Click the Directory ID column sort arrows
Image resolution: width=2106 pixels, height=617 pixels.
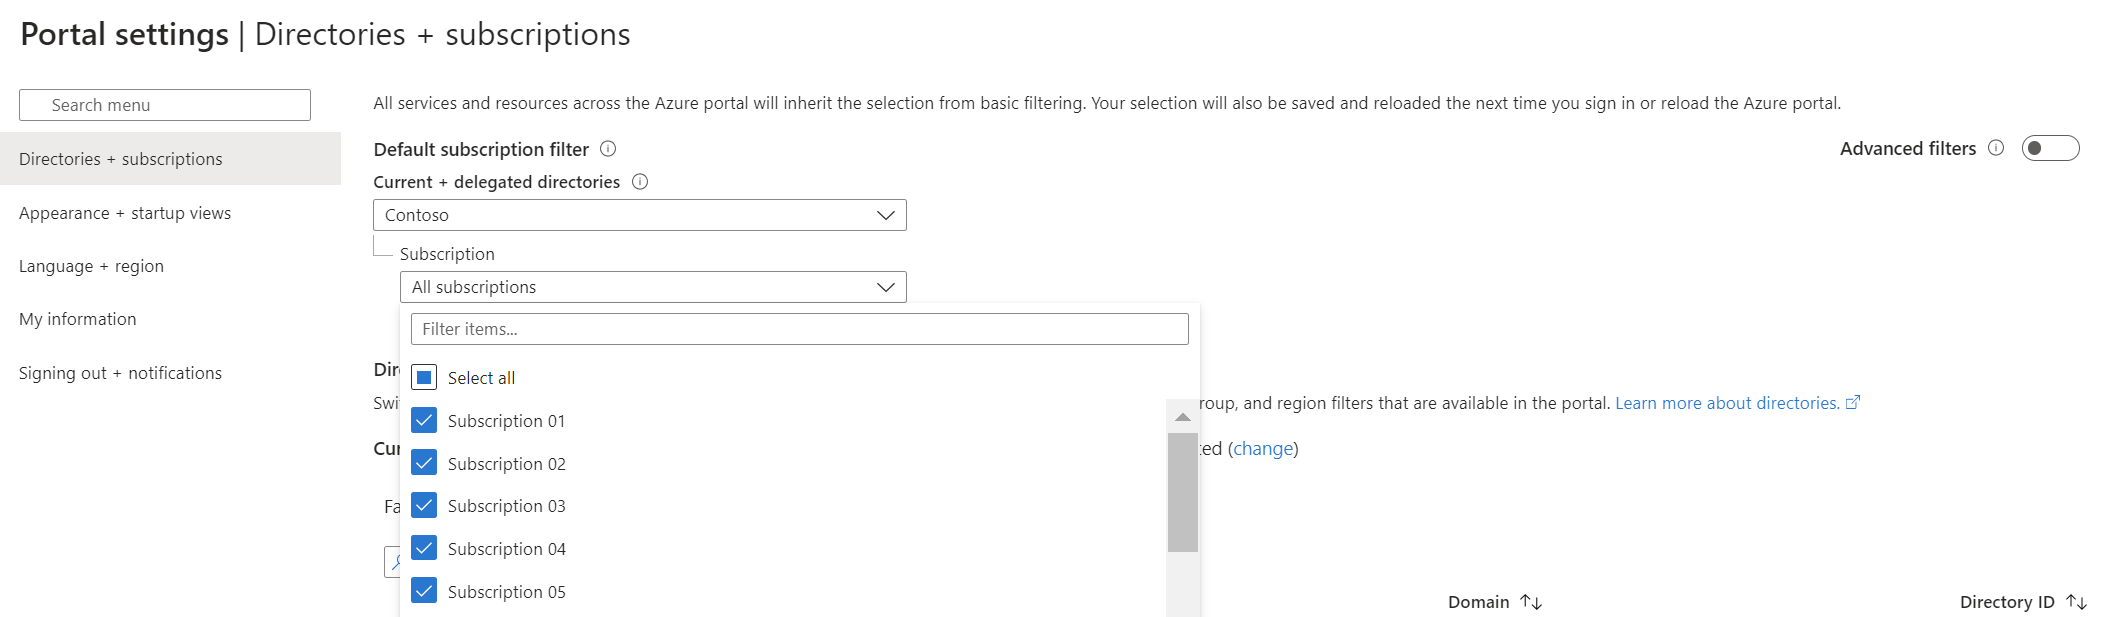tap(2077, 602)
